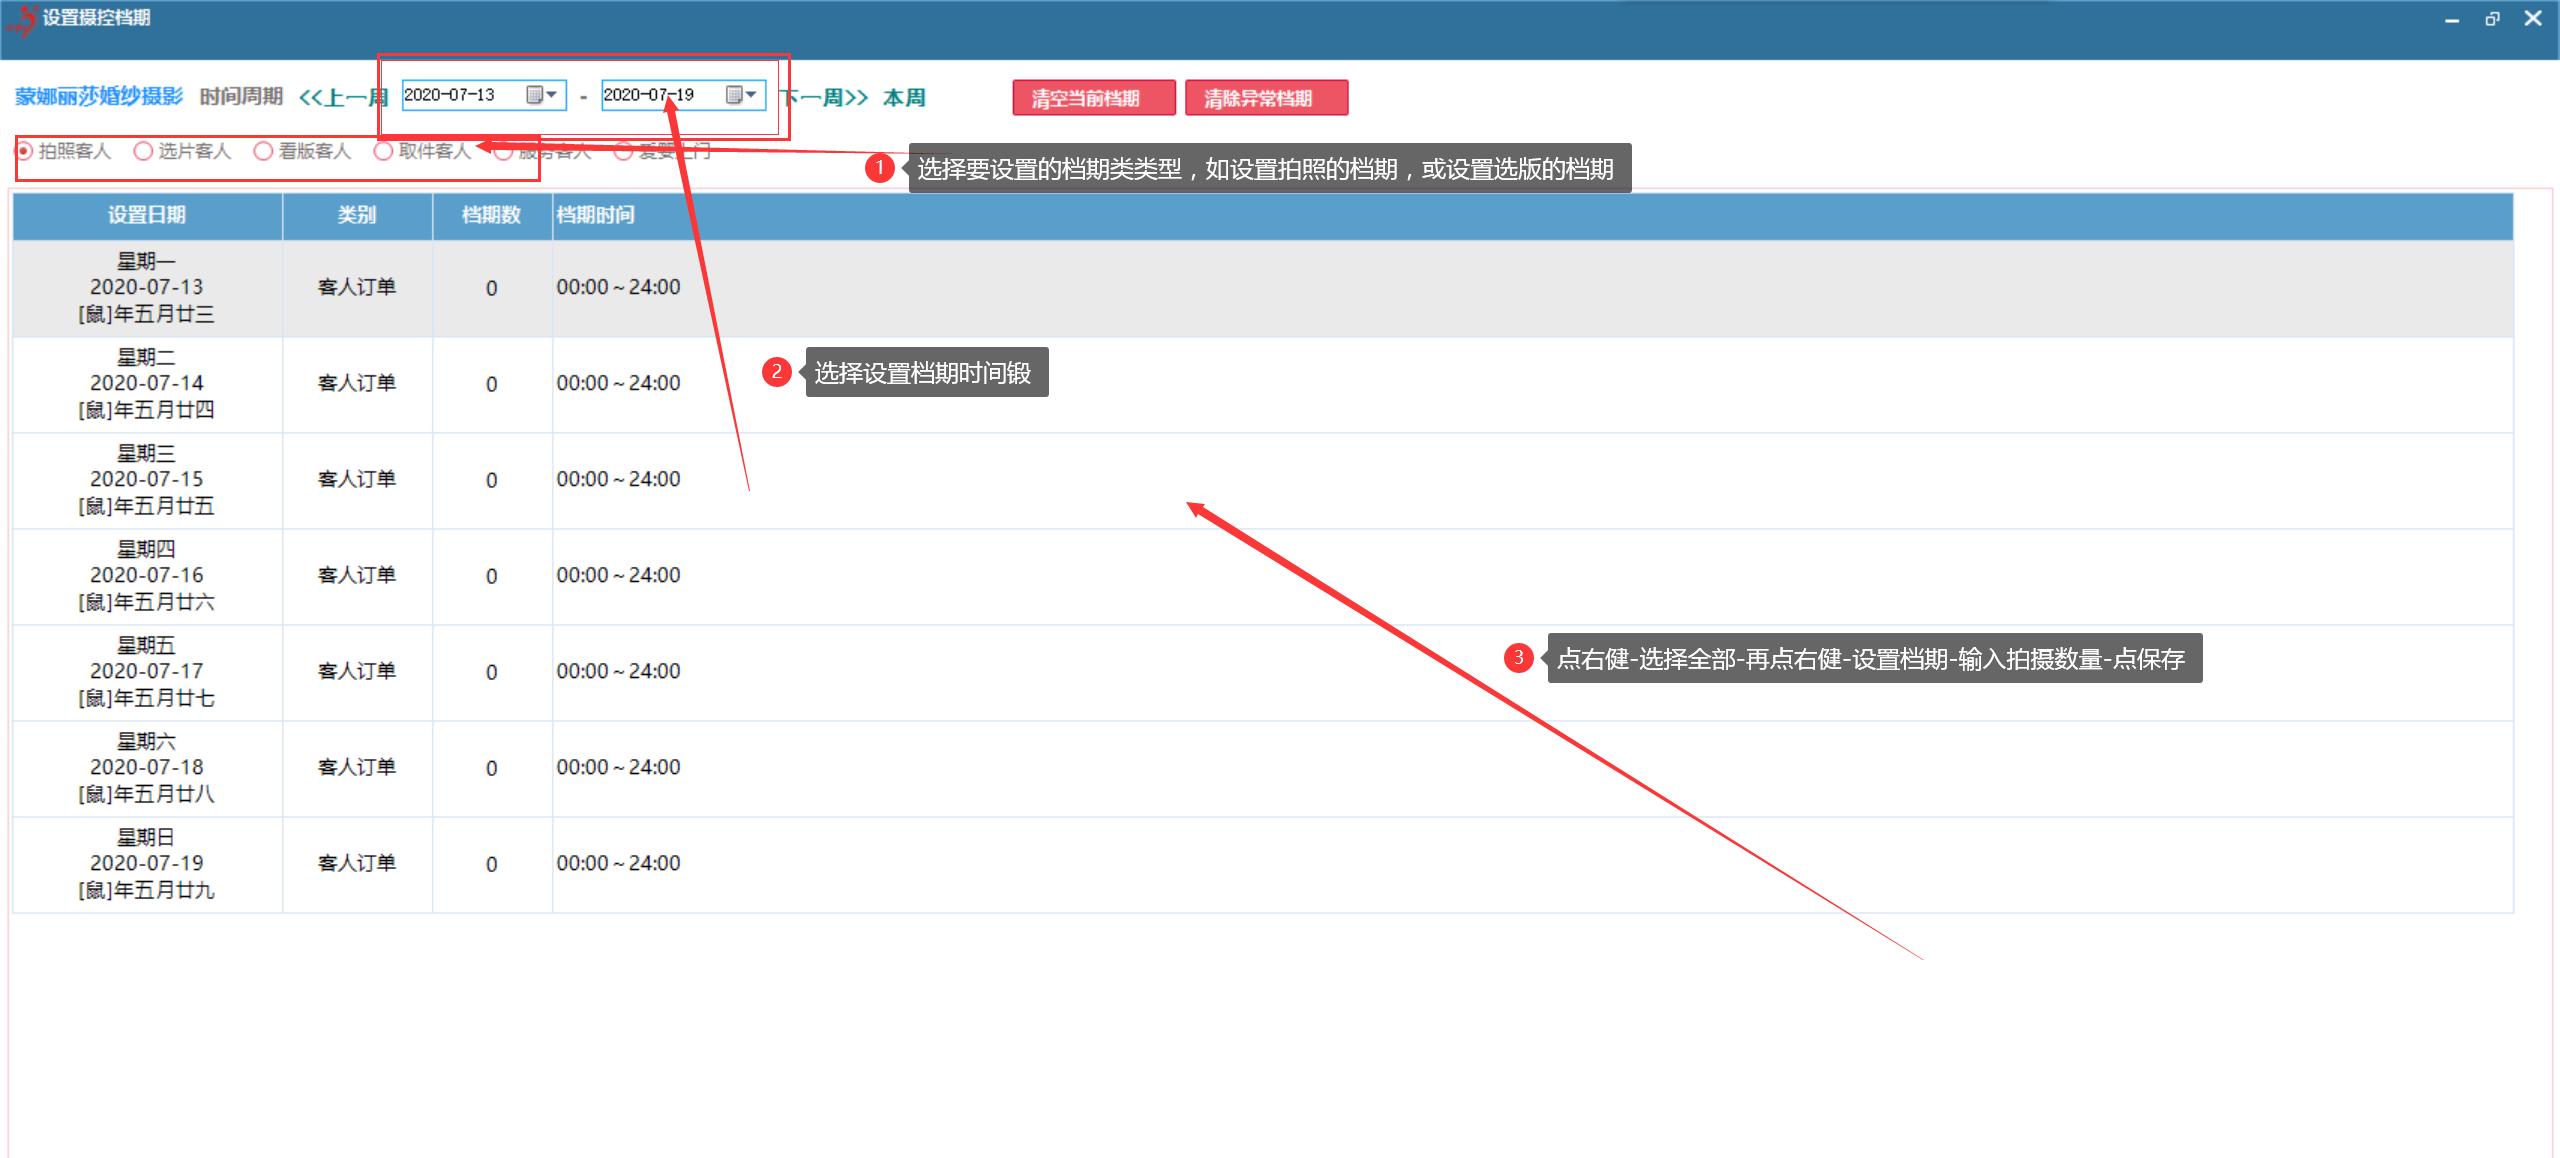Open the end date calendar picker
Viewport: 2560px width, 1158px height.
(x=741, y=95)
